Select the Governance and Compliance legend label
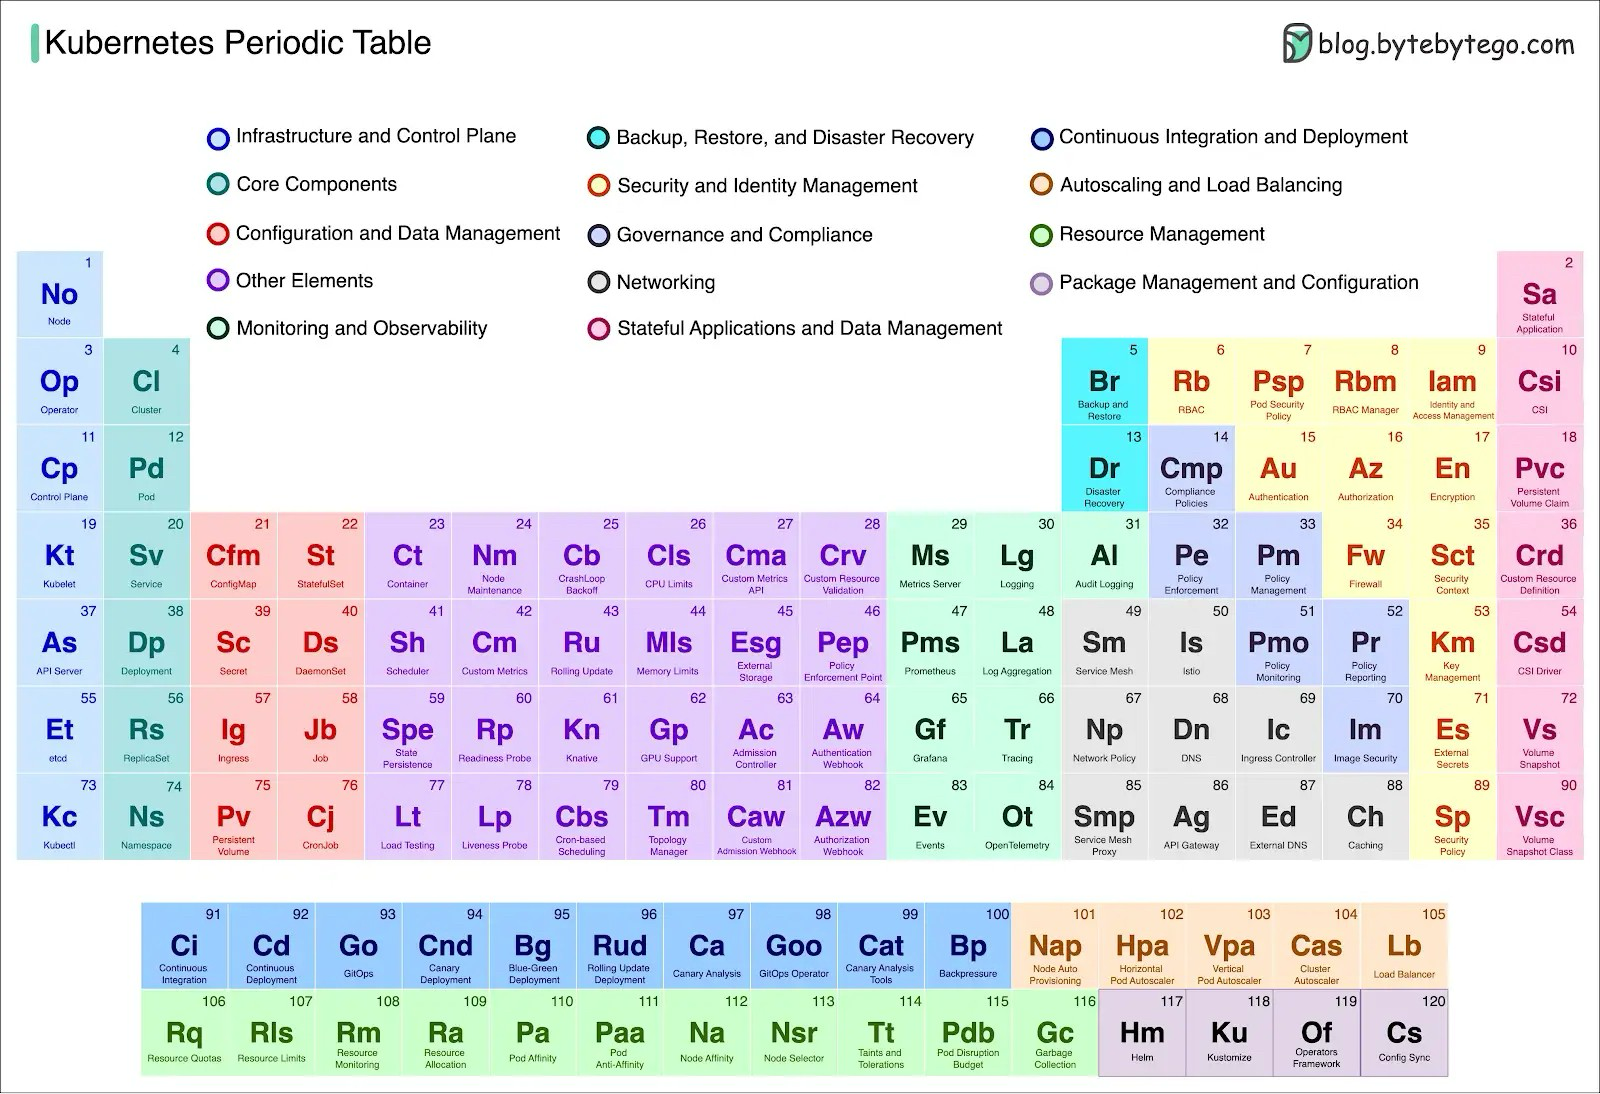 click(x=744, y=235)
